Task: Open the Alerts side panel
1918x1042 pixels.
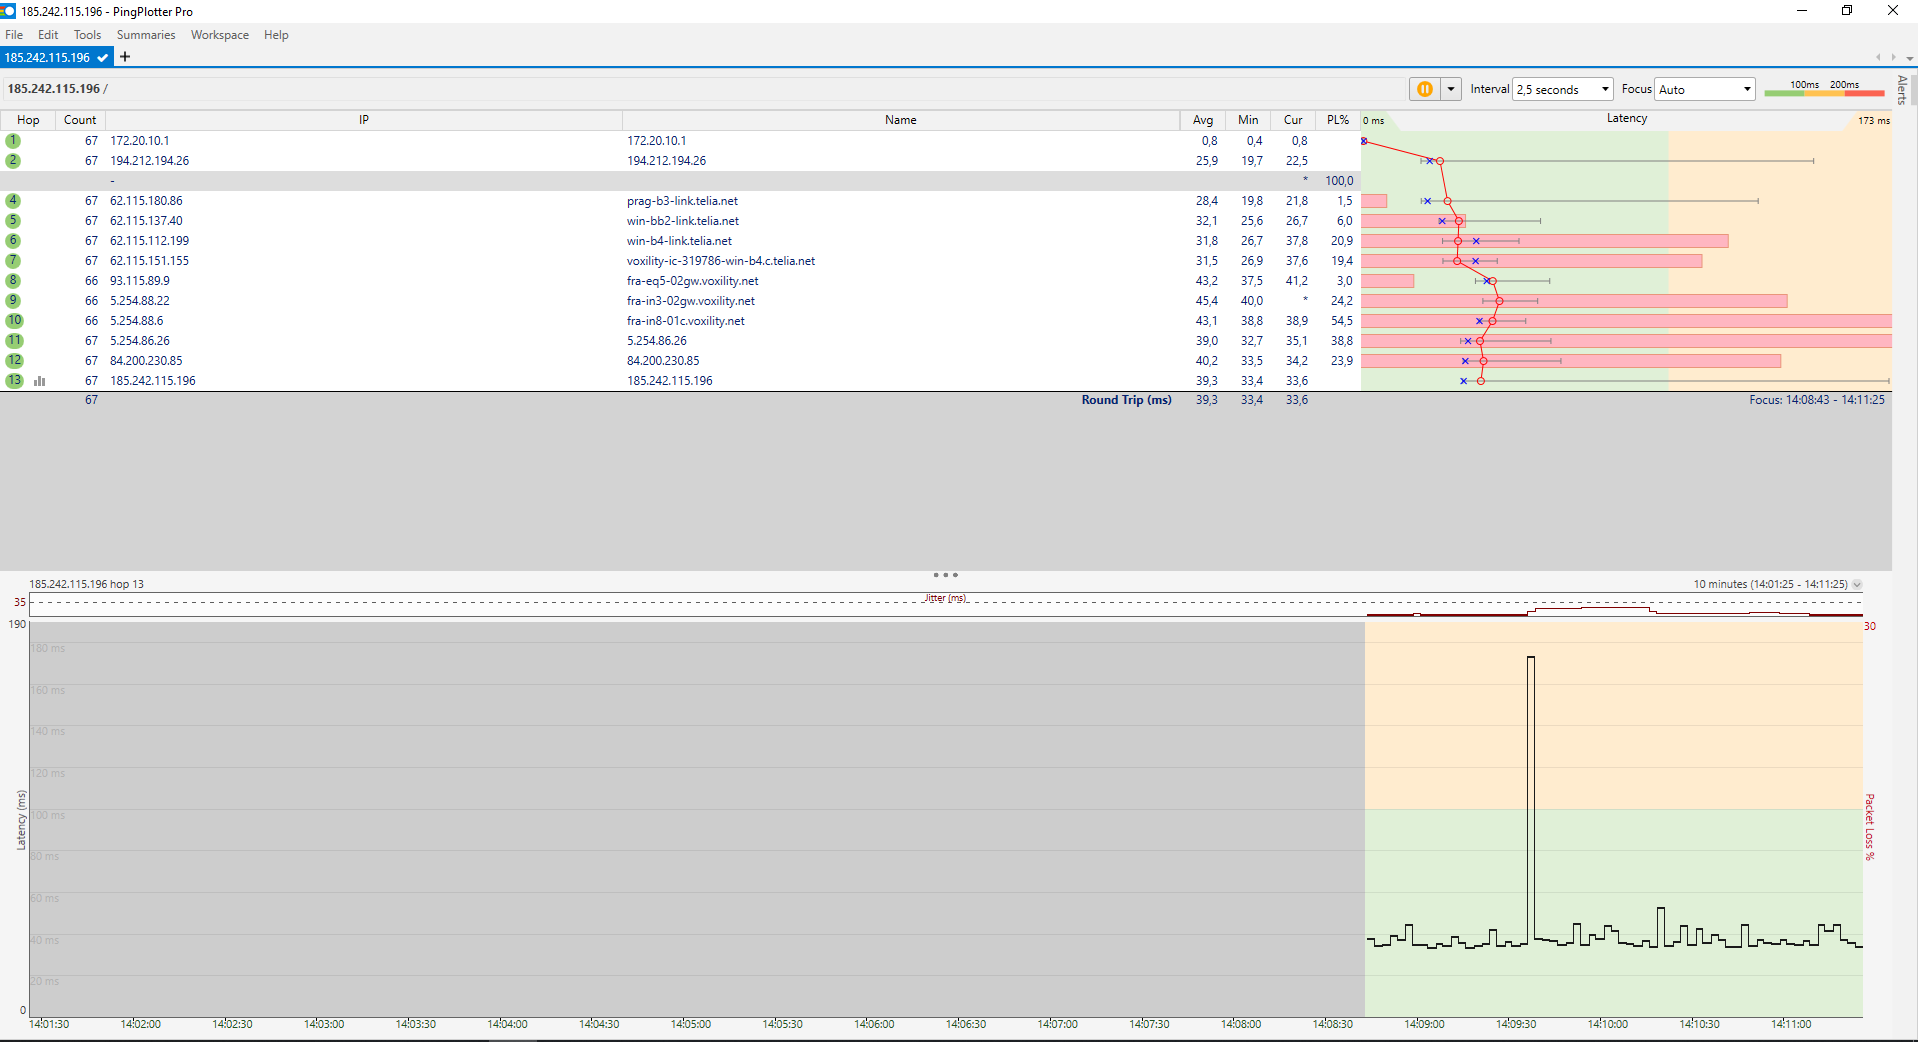Action: (1902, 90)
